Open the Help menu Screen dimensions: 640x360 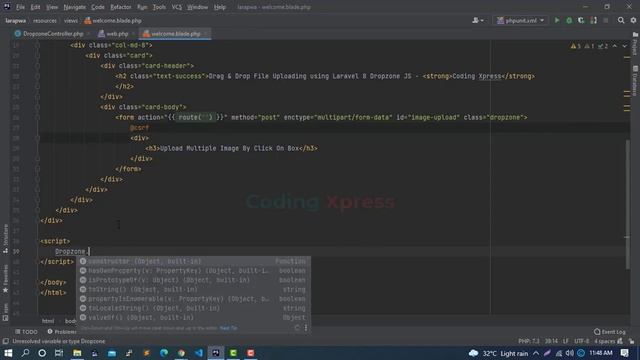pyautogui.click(x=220, y=7)
